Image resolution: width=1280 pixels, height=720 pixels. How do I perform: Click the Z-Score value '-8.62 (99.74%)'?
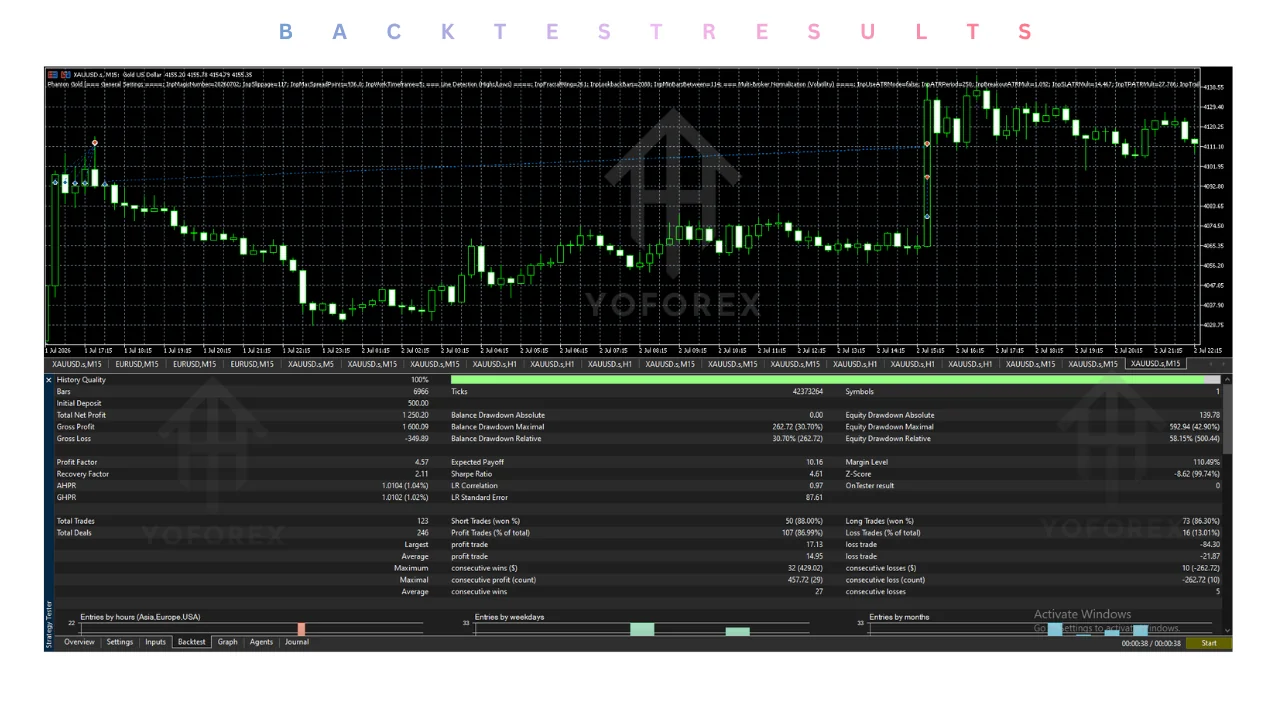click(1197, 474)
